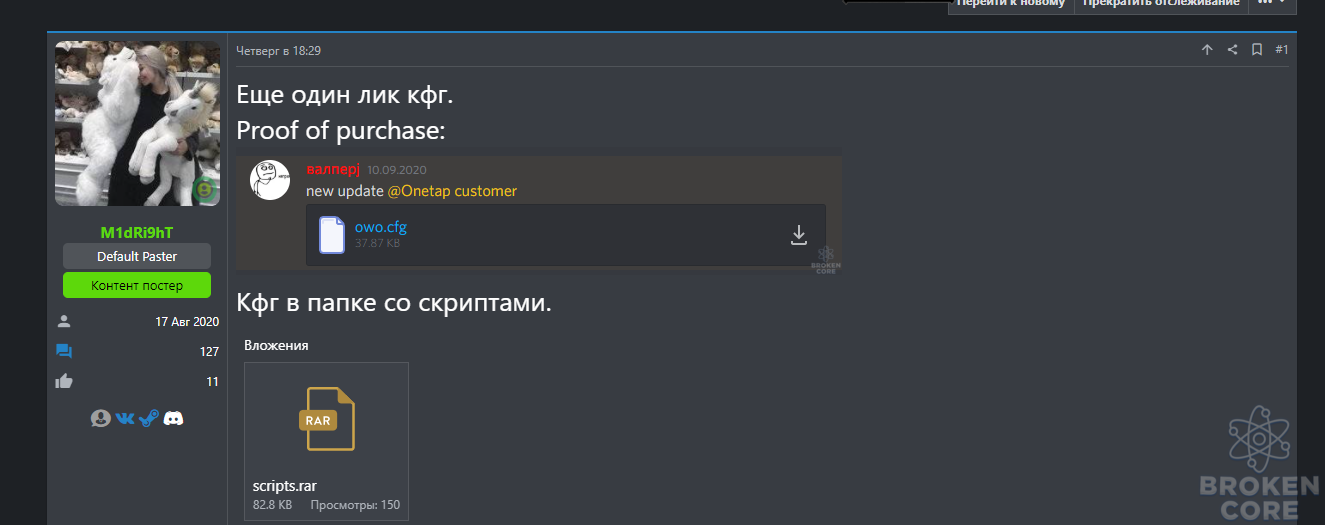Open the user's Discord icon
This screenshot has width=1325, height=525.
(173, 418)
